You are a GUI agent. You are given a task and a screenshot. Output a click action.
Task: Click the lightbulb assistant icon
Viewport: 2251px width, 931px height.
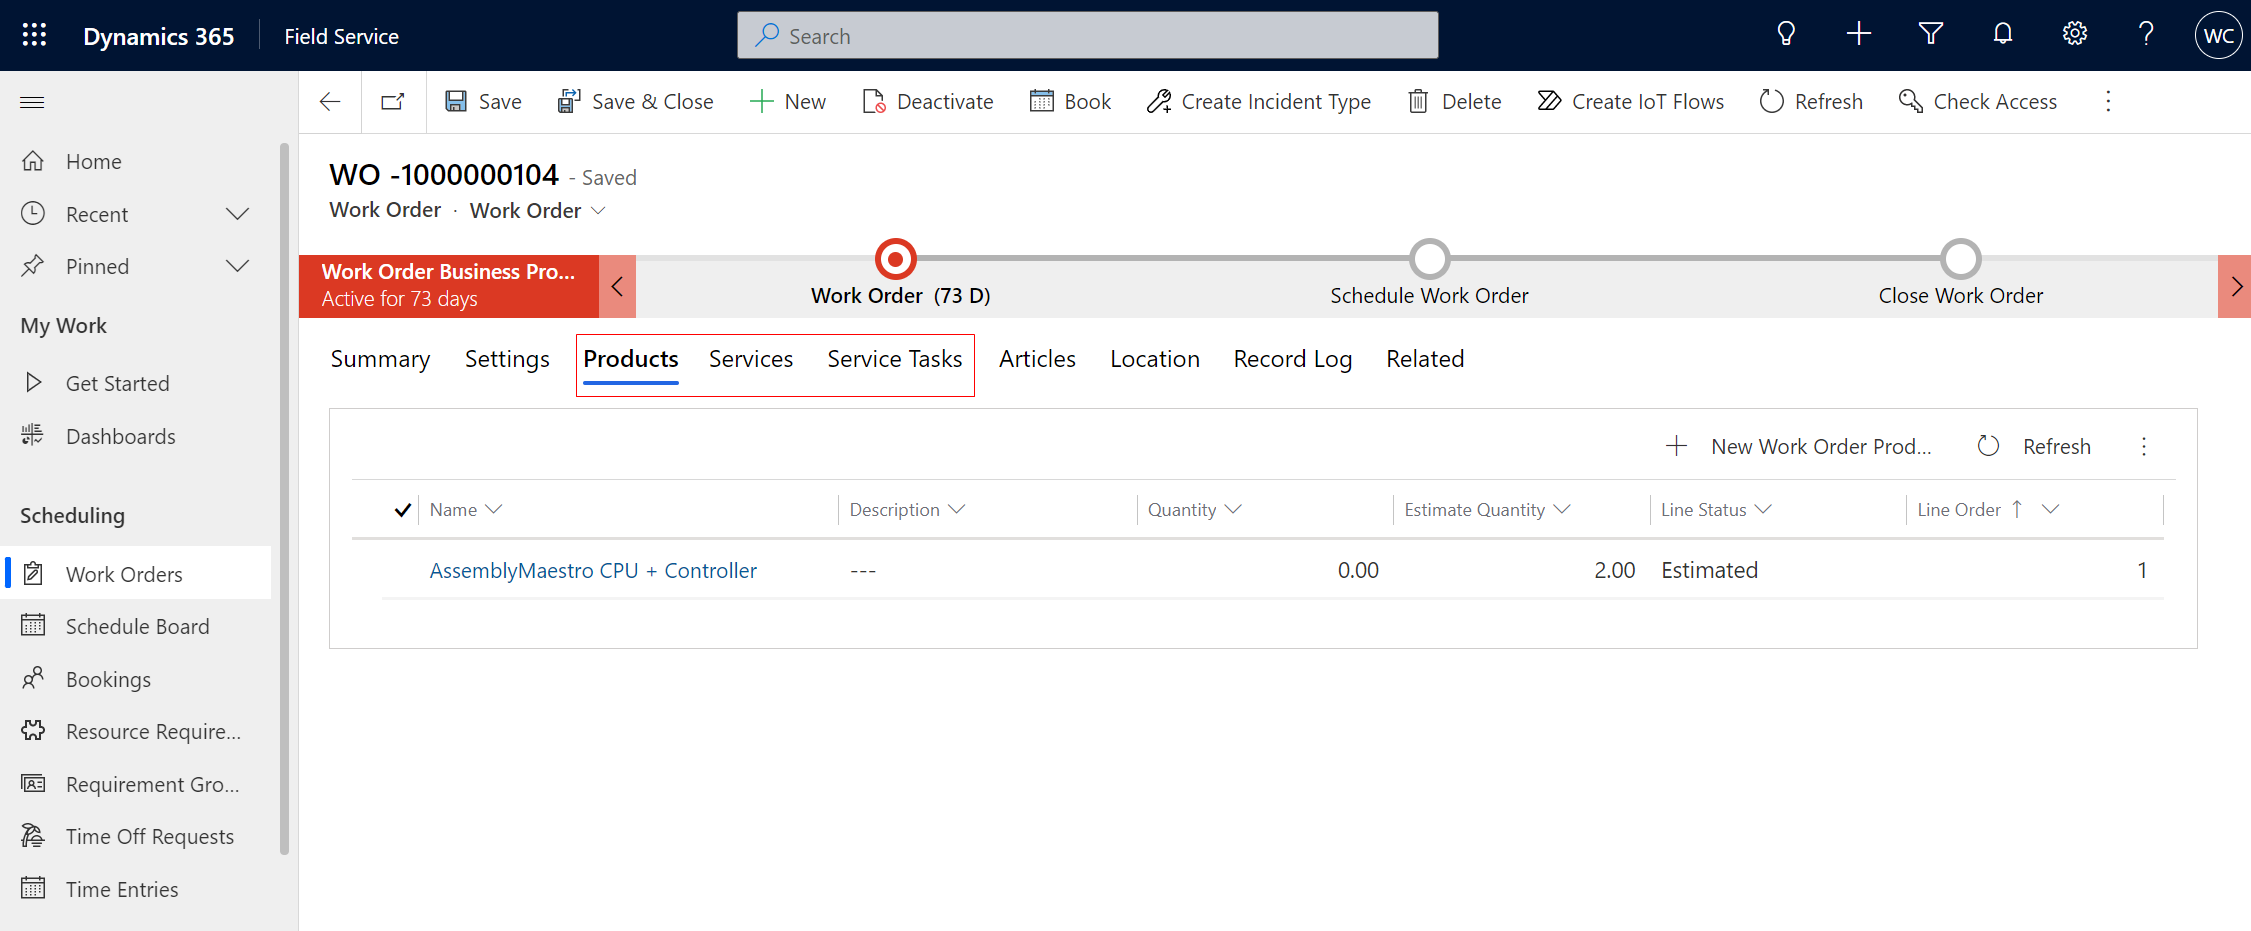click(1786, 35)
